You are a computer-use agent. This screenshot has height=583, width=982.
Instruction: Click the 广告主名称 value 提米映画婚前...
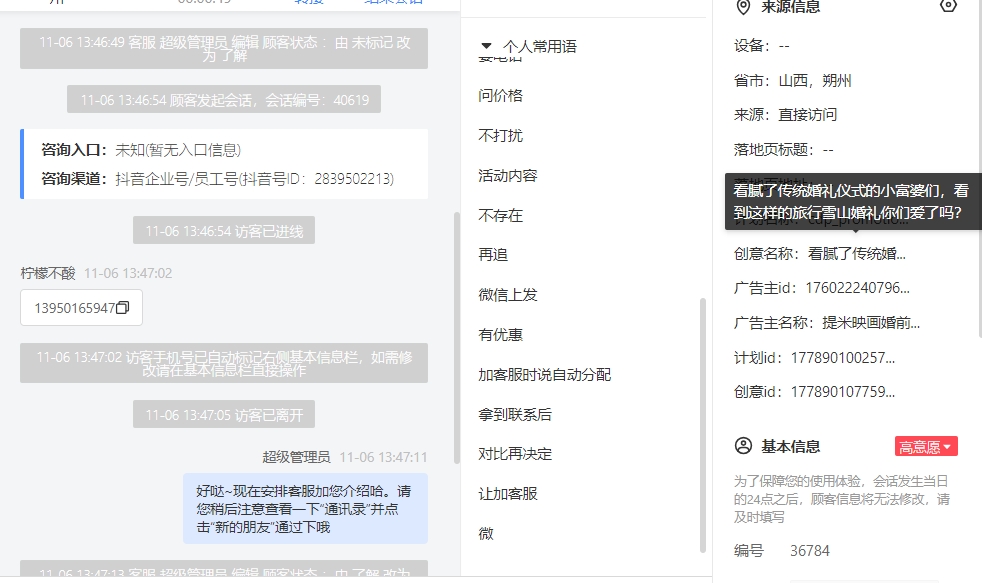point(871,323)
